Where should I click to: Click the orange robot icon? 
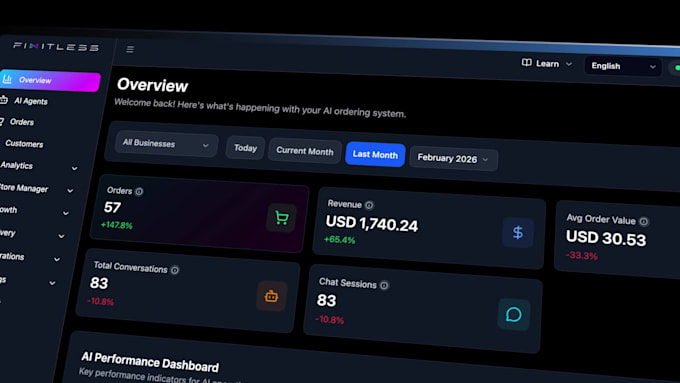point(271,297)
